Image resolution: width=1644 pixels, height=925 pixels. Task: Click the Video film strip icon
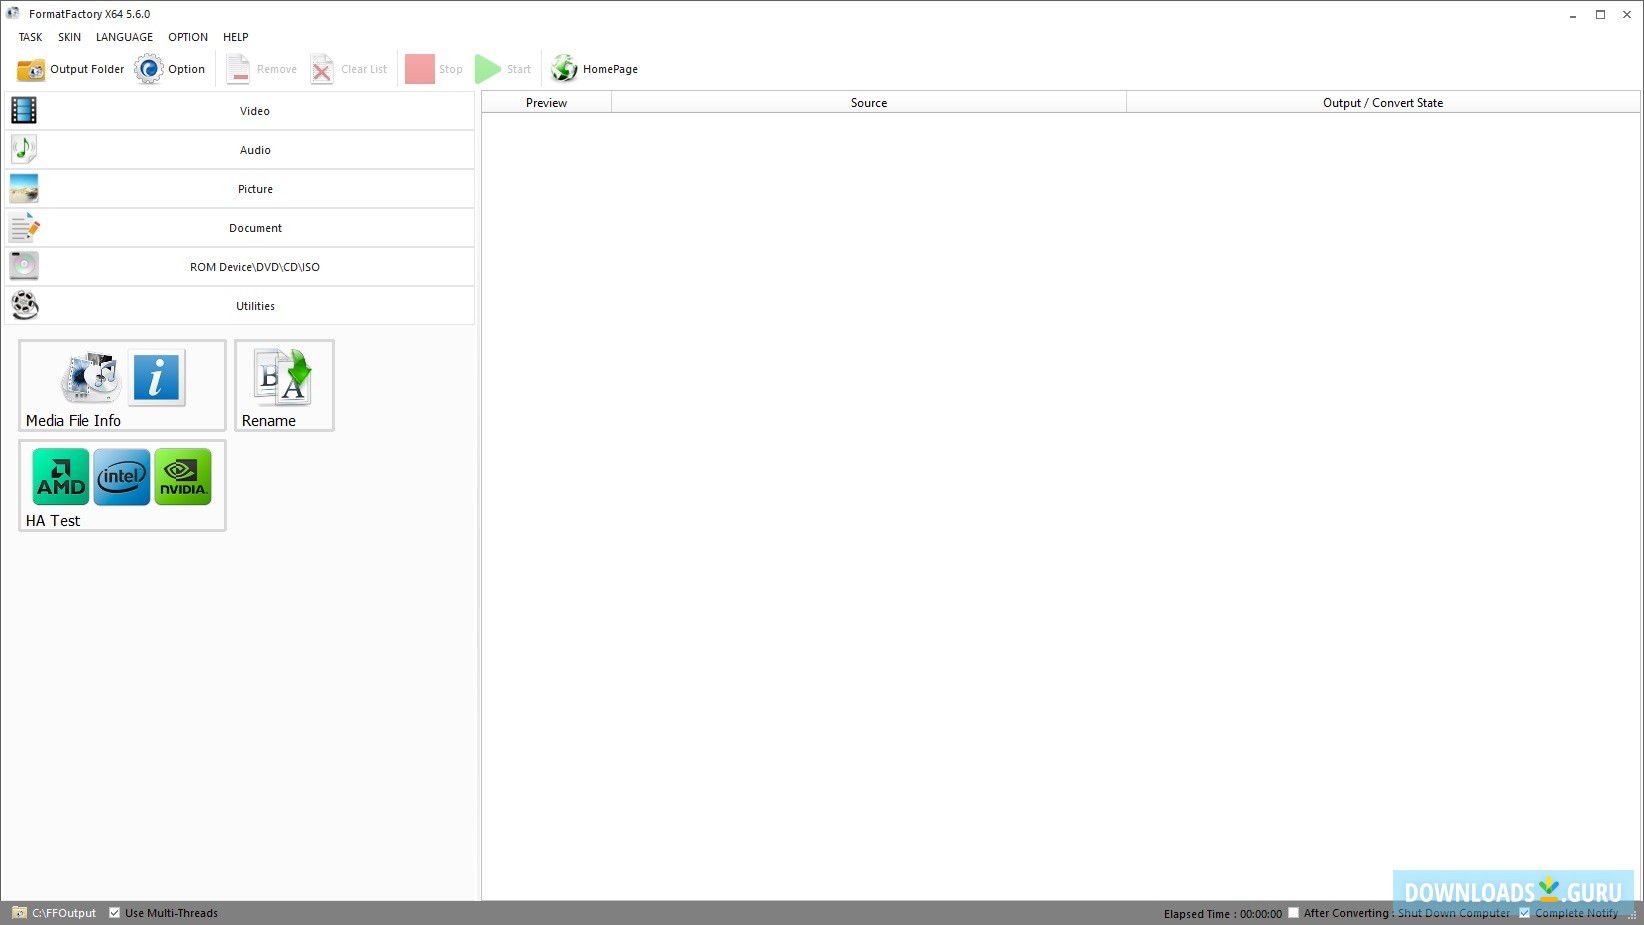pos(24,110)
